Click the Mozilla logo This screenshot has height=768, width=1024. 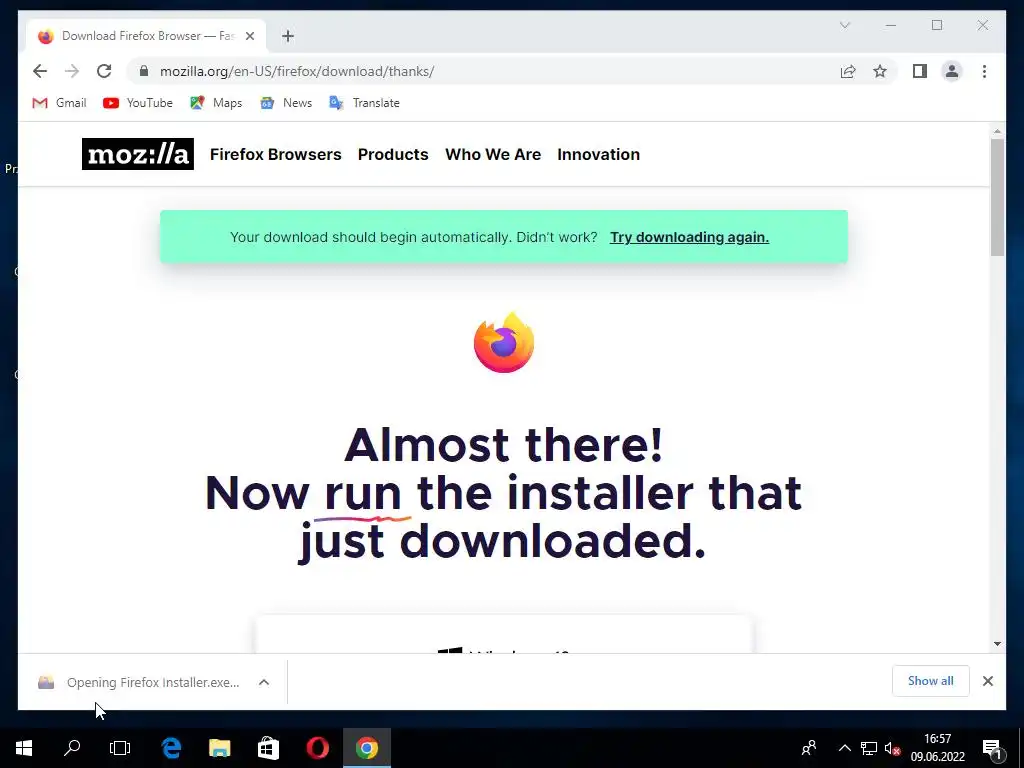coord(138,154)
